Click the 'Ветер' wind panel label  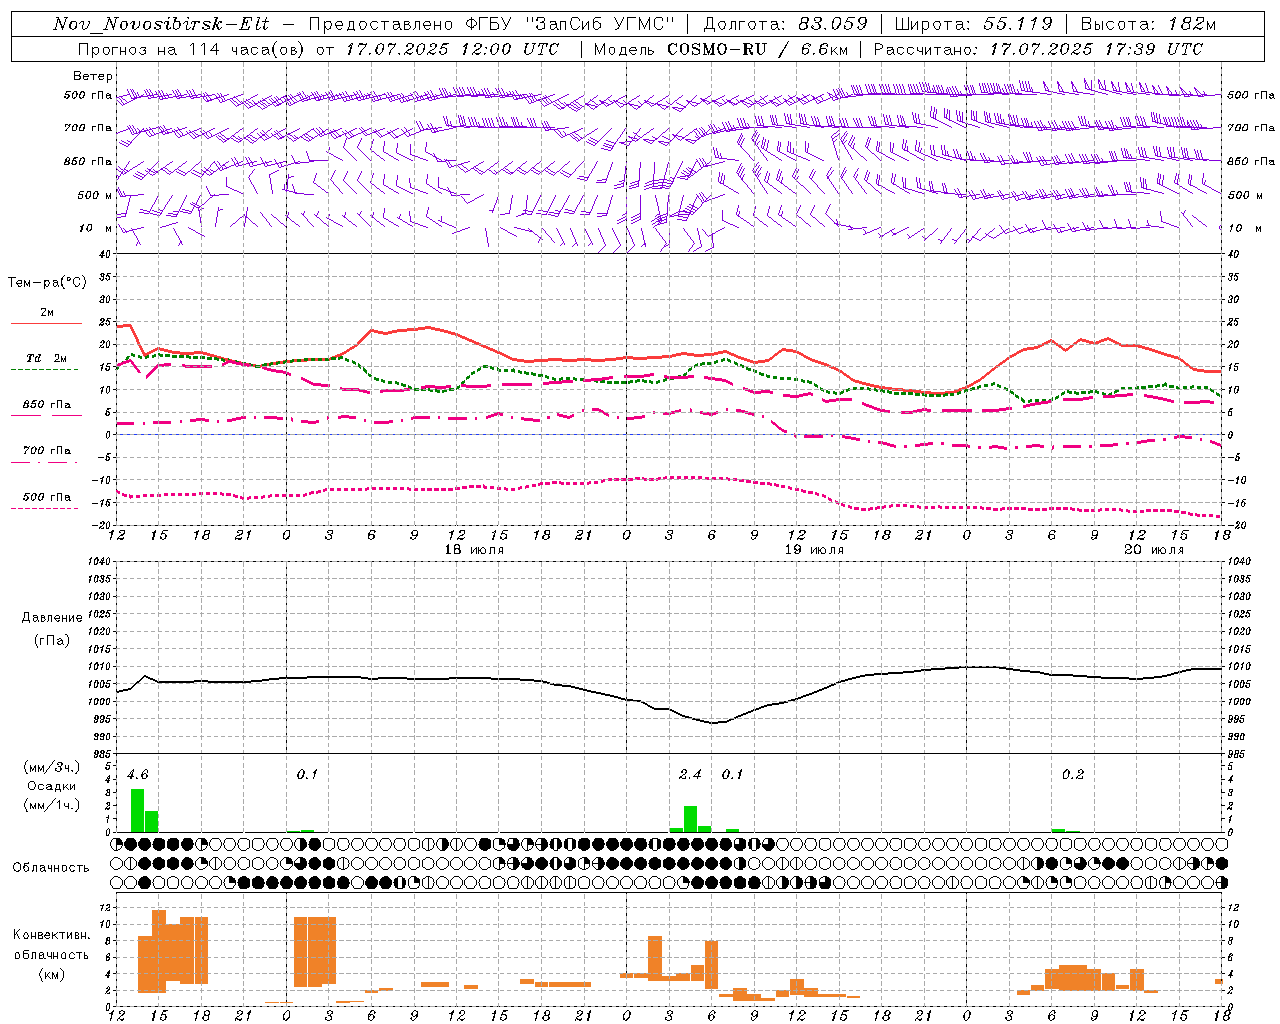tap(93, 76)
